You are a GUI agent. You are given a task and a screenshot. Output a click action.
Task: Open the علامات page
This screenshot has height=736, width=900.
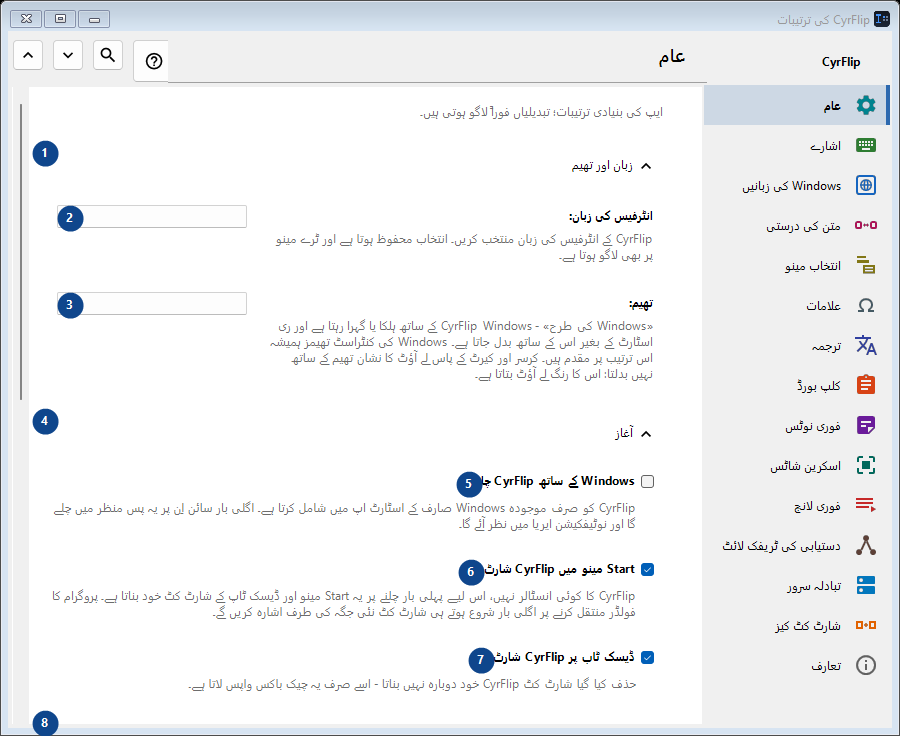797,305
